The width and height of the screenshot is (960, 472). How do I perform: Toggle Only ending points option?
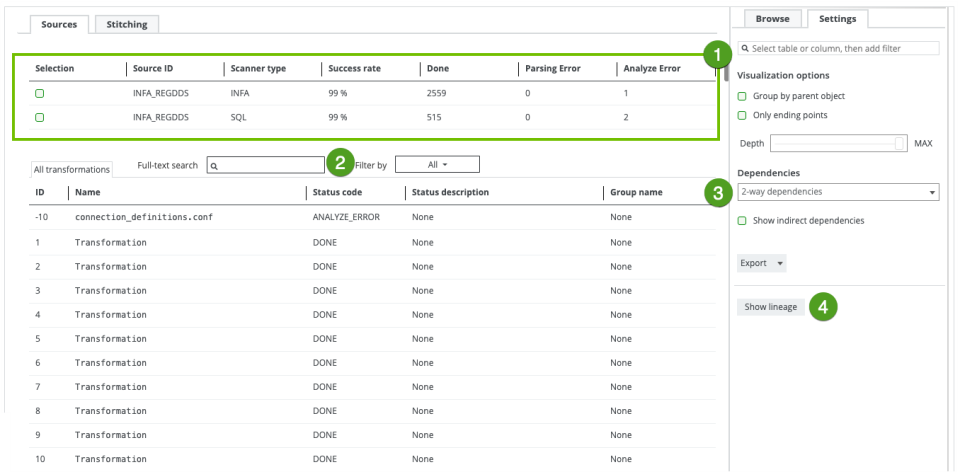tap(742, 115)
